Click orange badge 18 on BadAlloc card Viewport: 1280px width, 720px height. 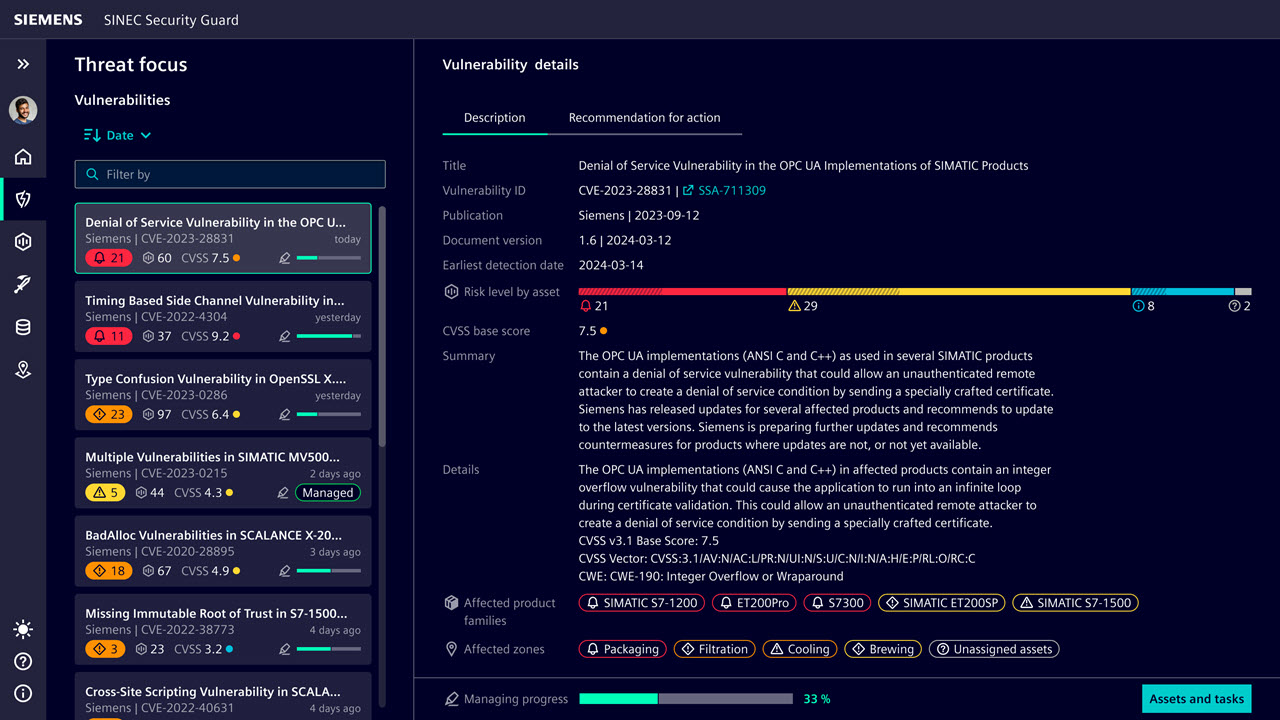[109, 571]
